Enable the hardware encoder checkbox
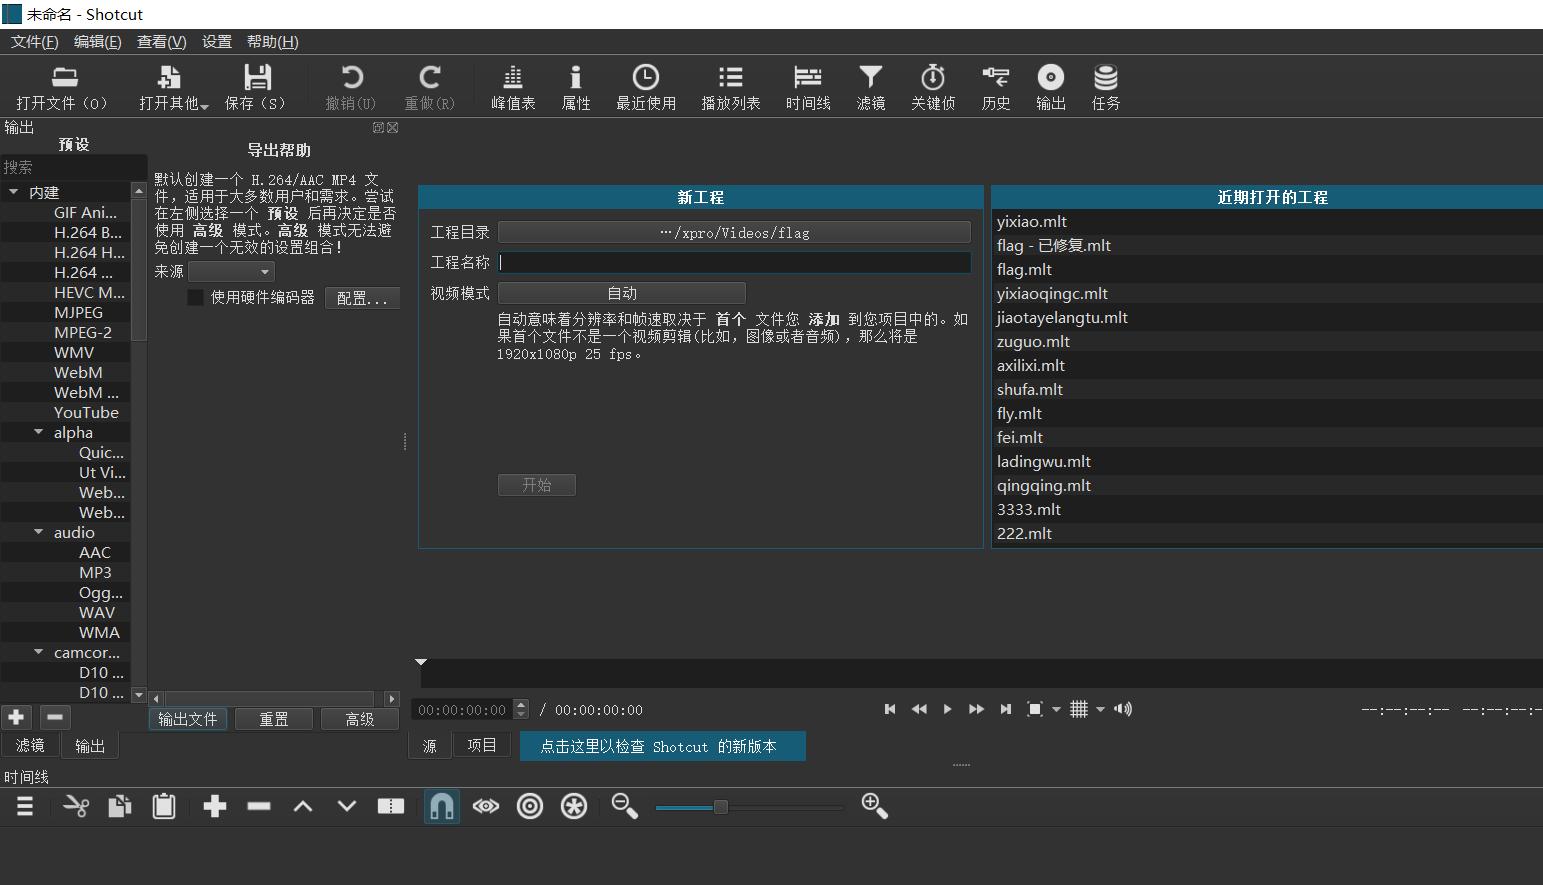 (195, 297)
